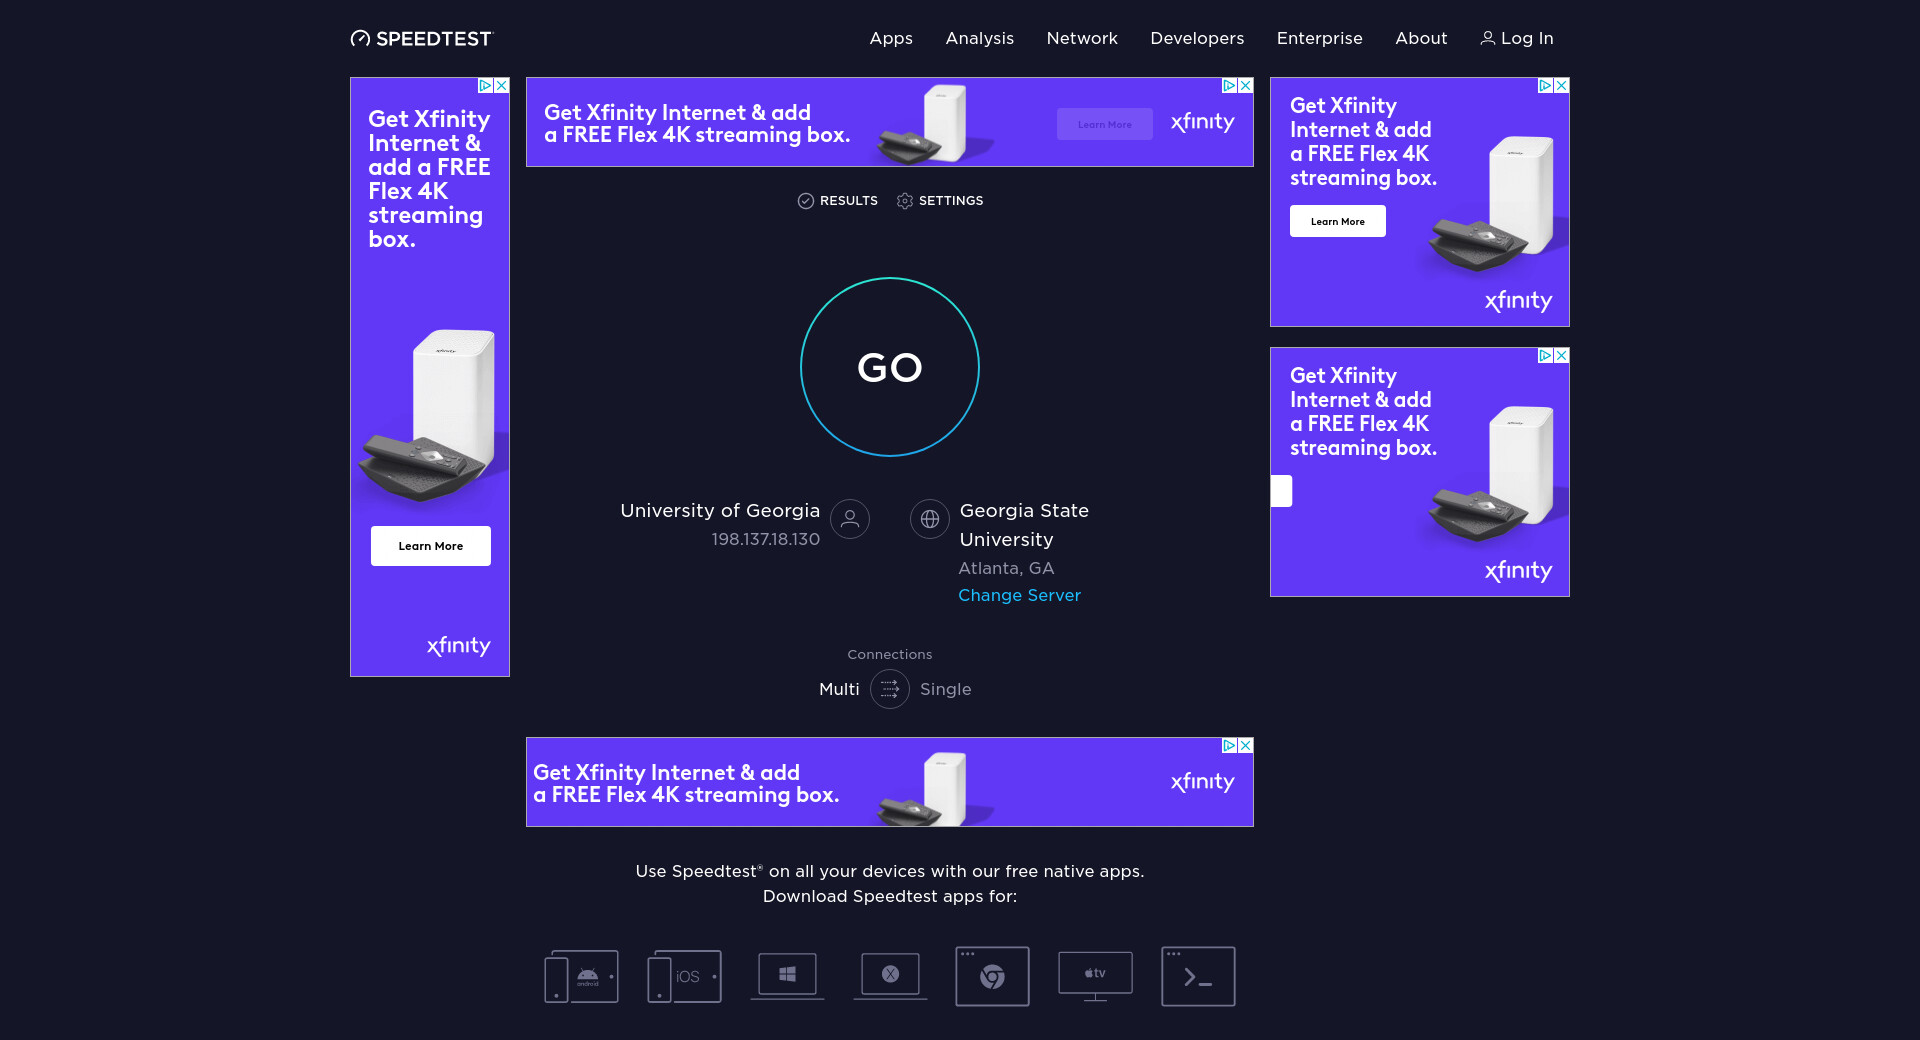Open the Apple TV app icon
Screen dimensions: 1920x1040
(x=1095, y=976)
